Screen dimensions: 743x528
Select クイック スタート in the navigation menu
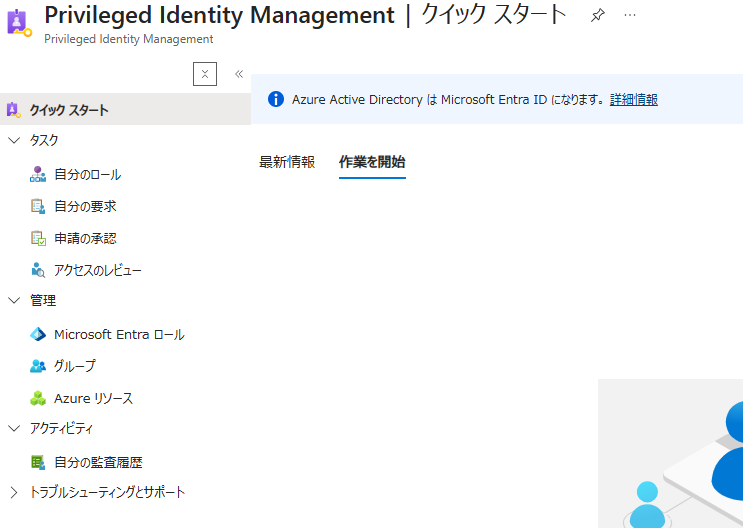pyautogui.click(x=68, y=110)
